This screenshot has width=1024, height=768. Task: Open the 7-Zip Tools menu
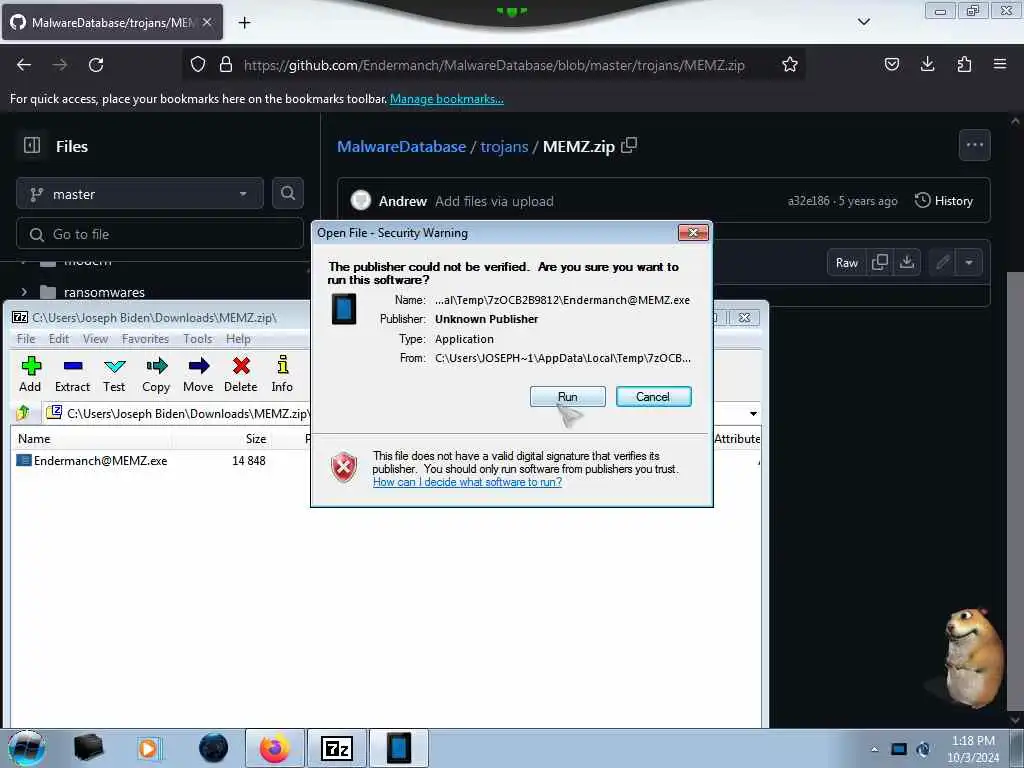[x=197, y=338]
